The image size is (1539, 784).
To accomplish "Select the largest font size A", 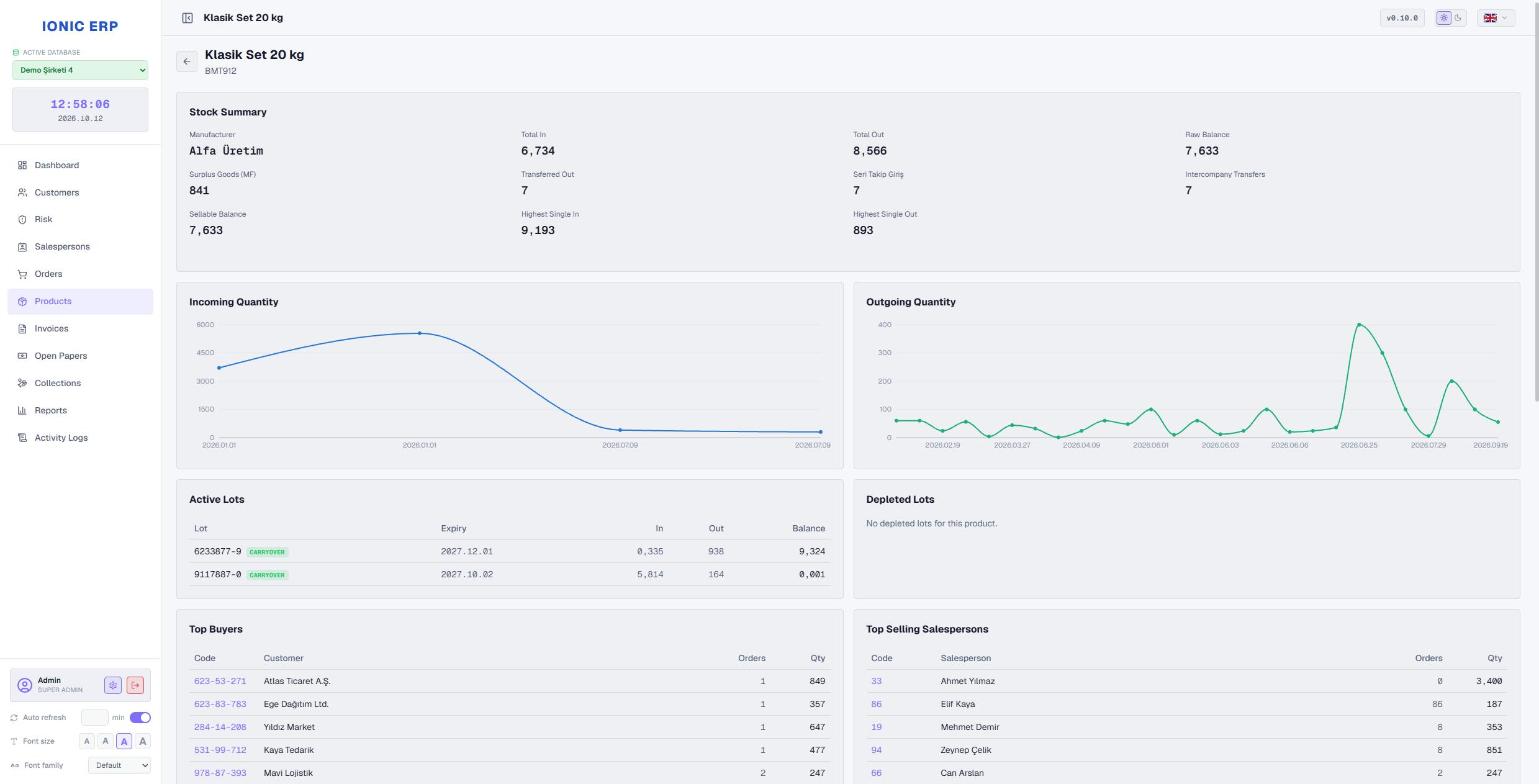I will pos(142,741).
